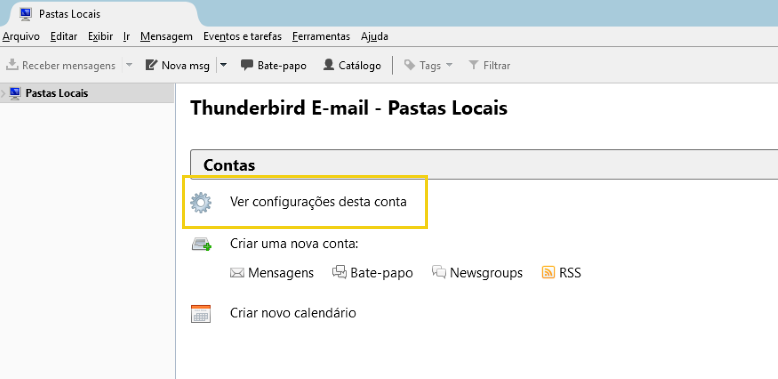The width and height of the screenshot is (778, 379).
Task: Click the computer icon in folder tree
Action: point(15,93)
